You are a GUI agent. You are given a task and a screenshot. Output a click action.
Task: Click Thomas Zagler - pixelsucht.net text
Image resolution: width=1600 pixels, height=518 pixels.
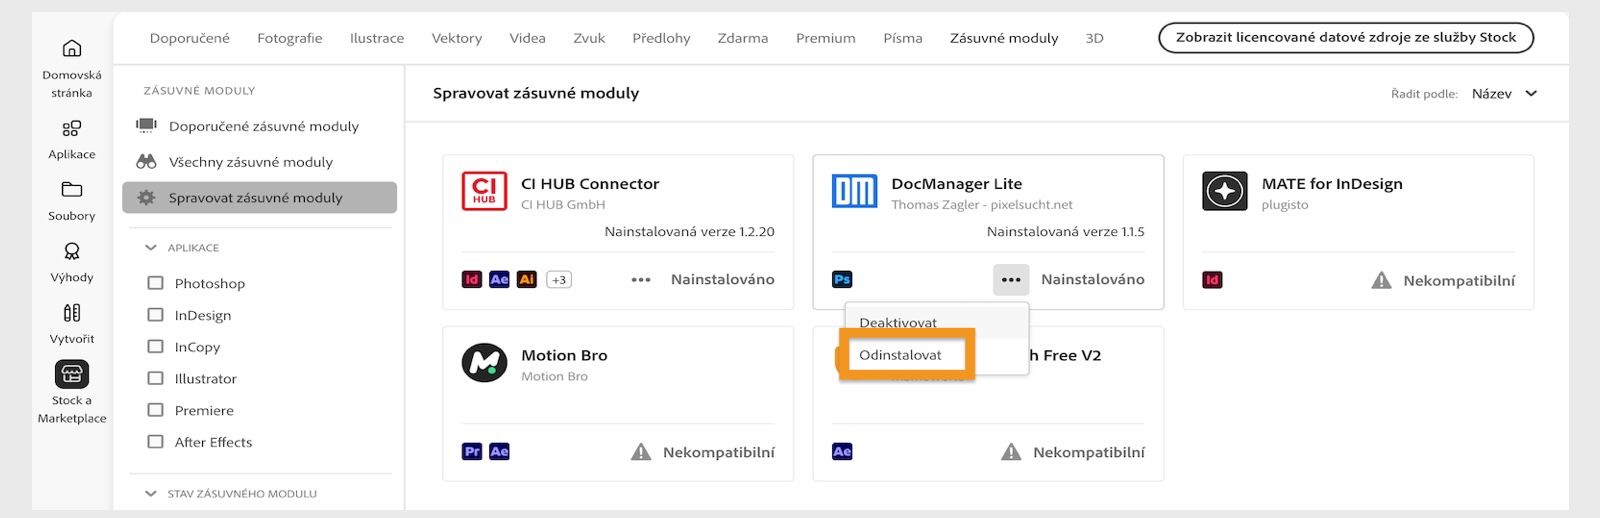[982, 205]
